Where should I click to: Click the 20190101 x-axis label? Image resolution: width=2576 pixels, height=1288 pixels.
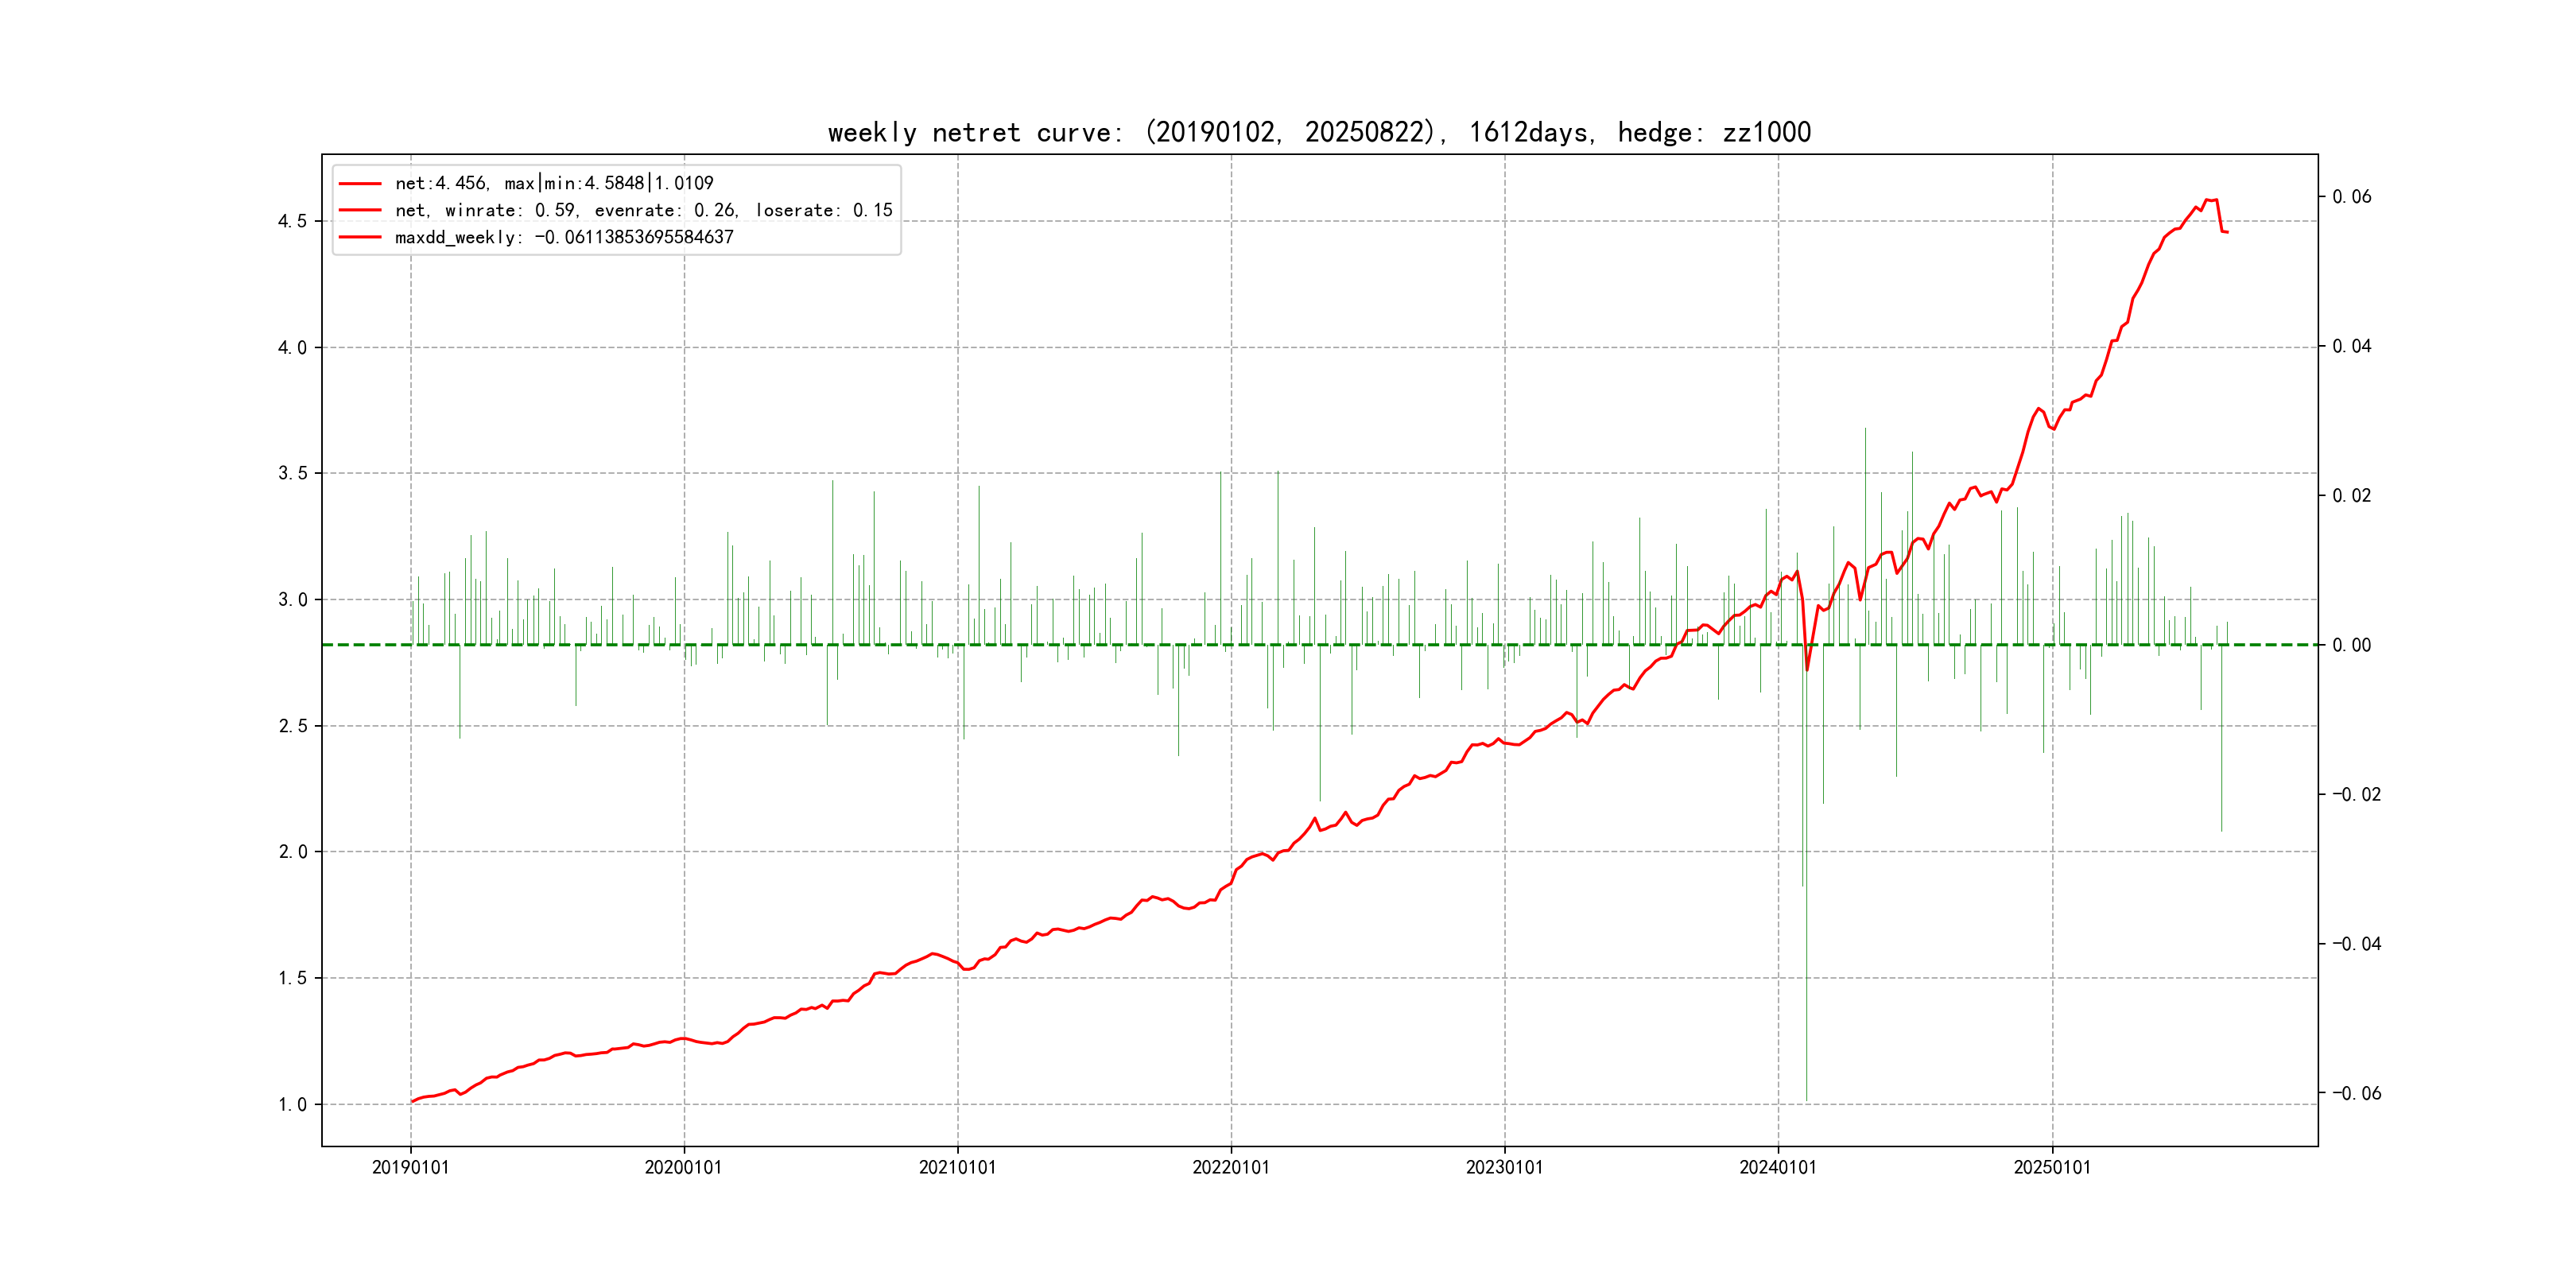410,1167
